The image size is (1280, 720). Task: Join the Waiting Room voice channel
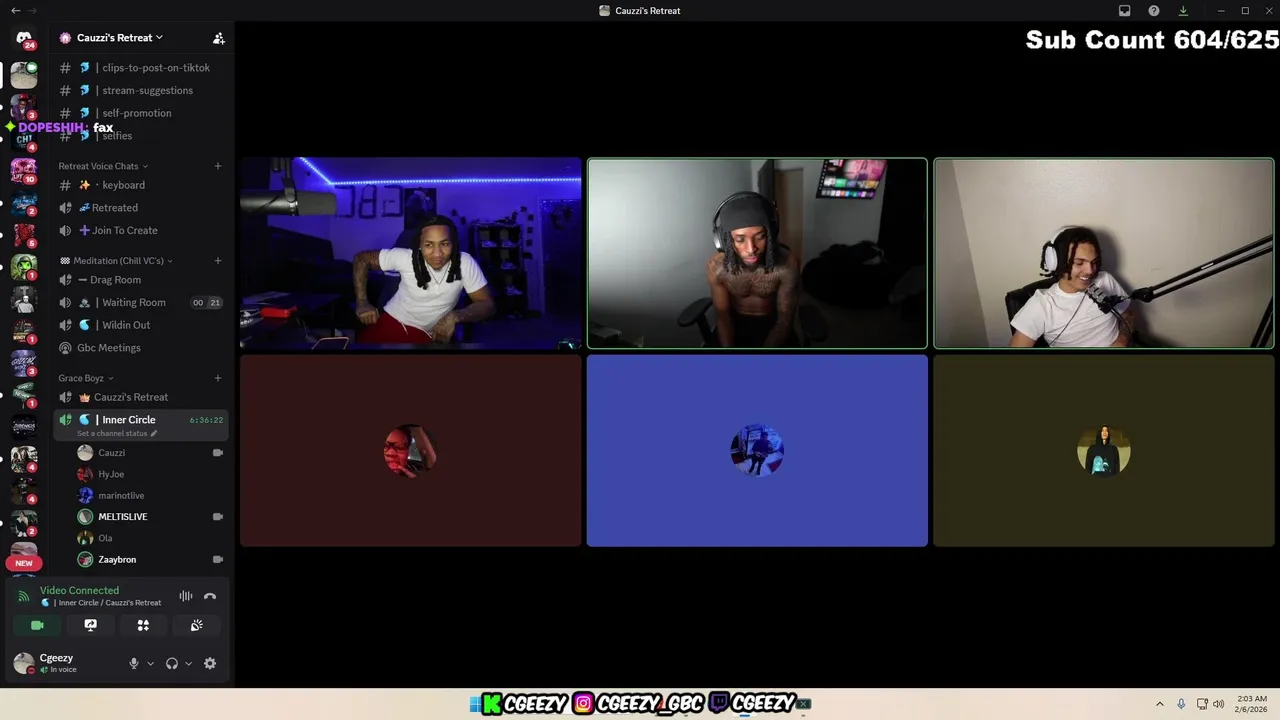tap(140, 302)
